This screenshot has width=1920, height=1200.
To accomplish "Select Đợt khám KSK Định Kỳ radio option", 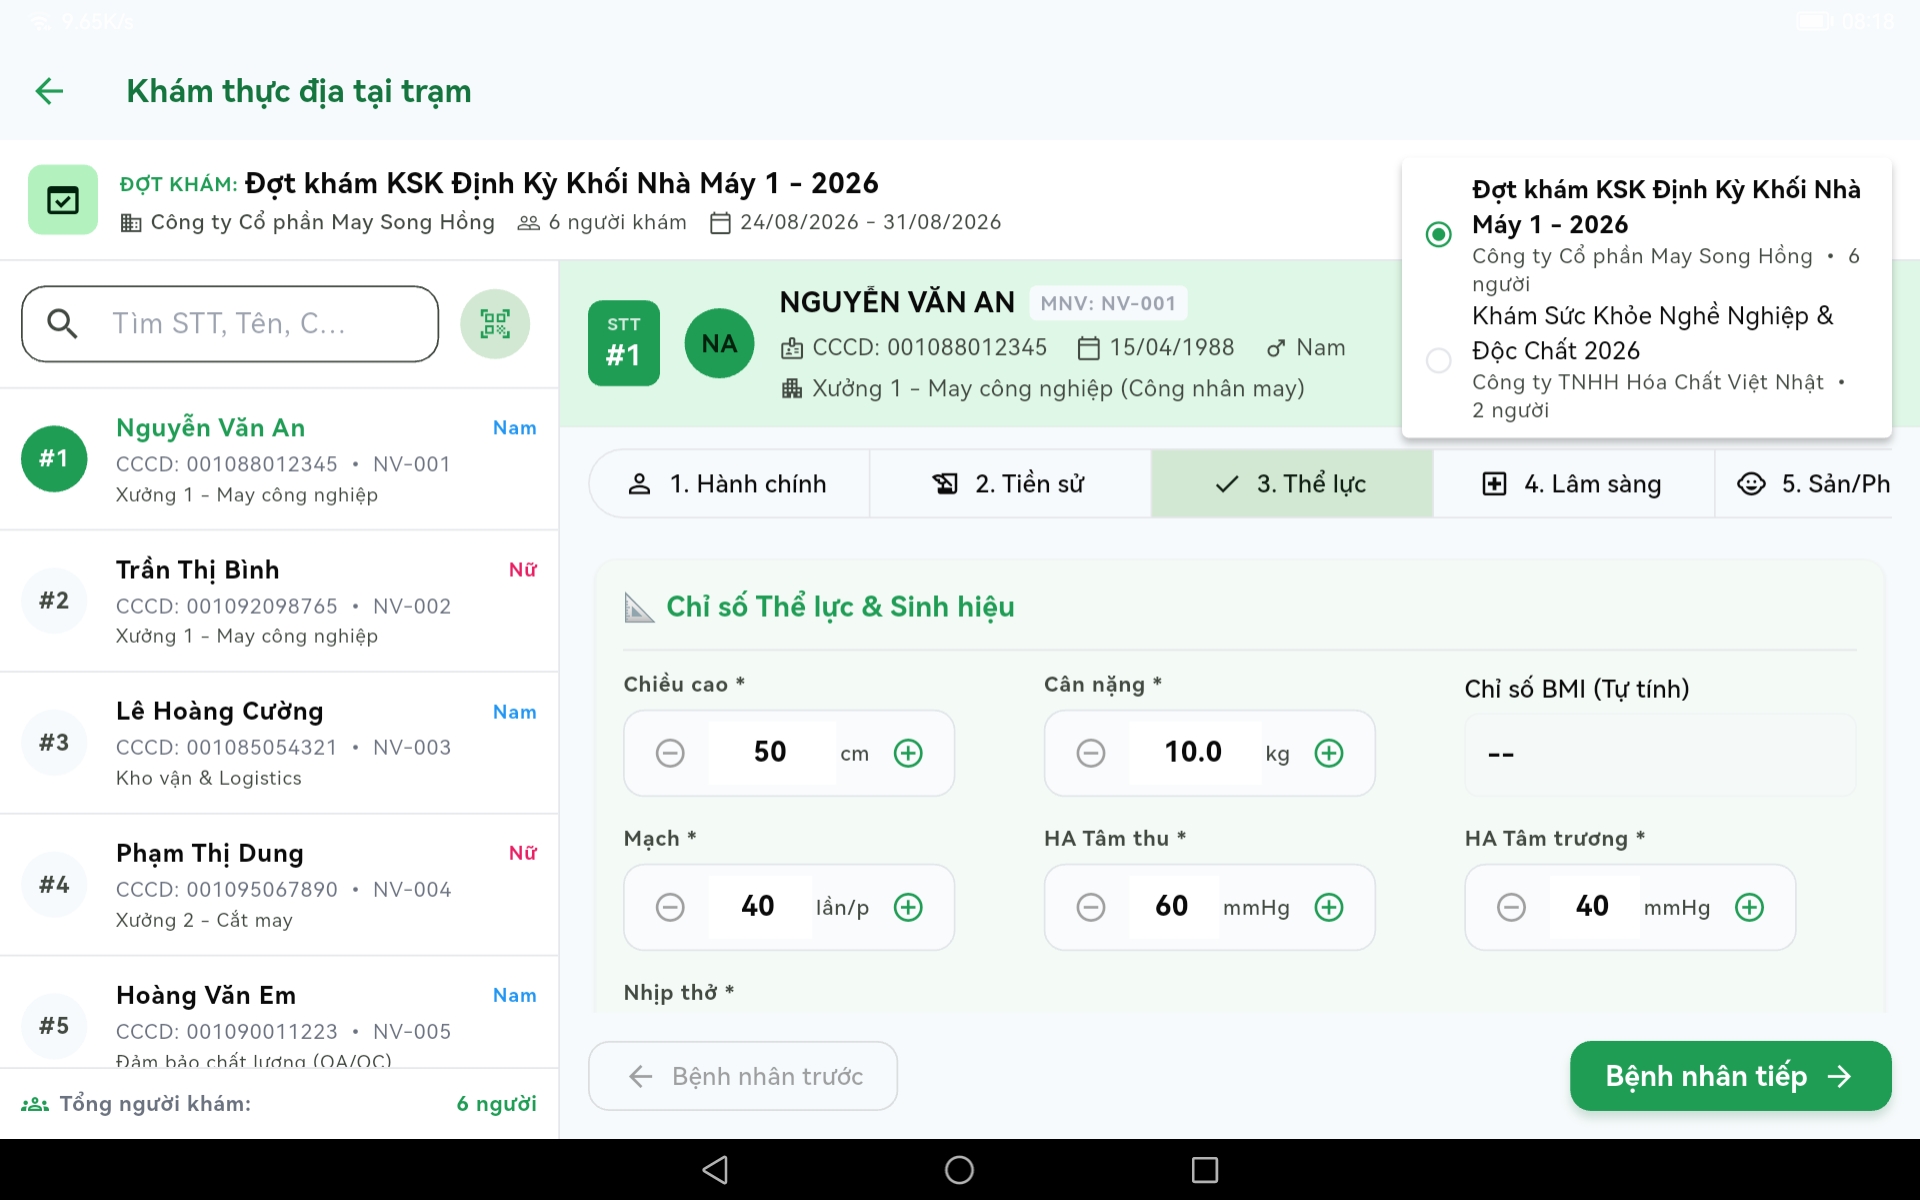I will pos(1438,234).
